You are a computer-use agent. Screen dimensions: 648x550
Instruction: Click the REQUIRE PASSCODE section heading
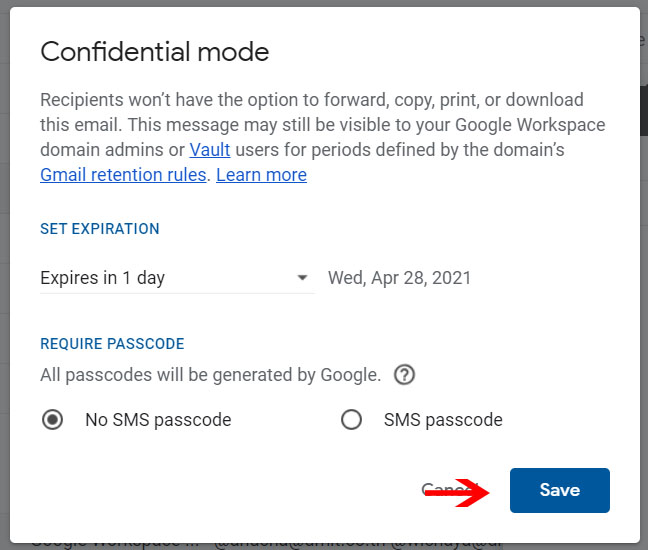click(112, 343)
